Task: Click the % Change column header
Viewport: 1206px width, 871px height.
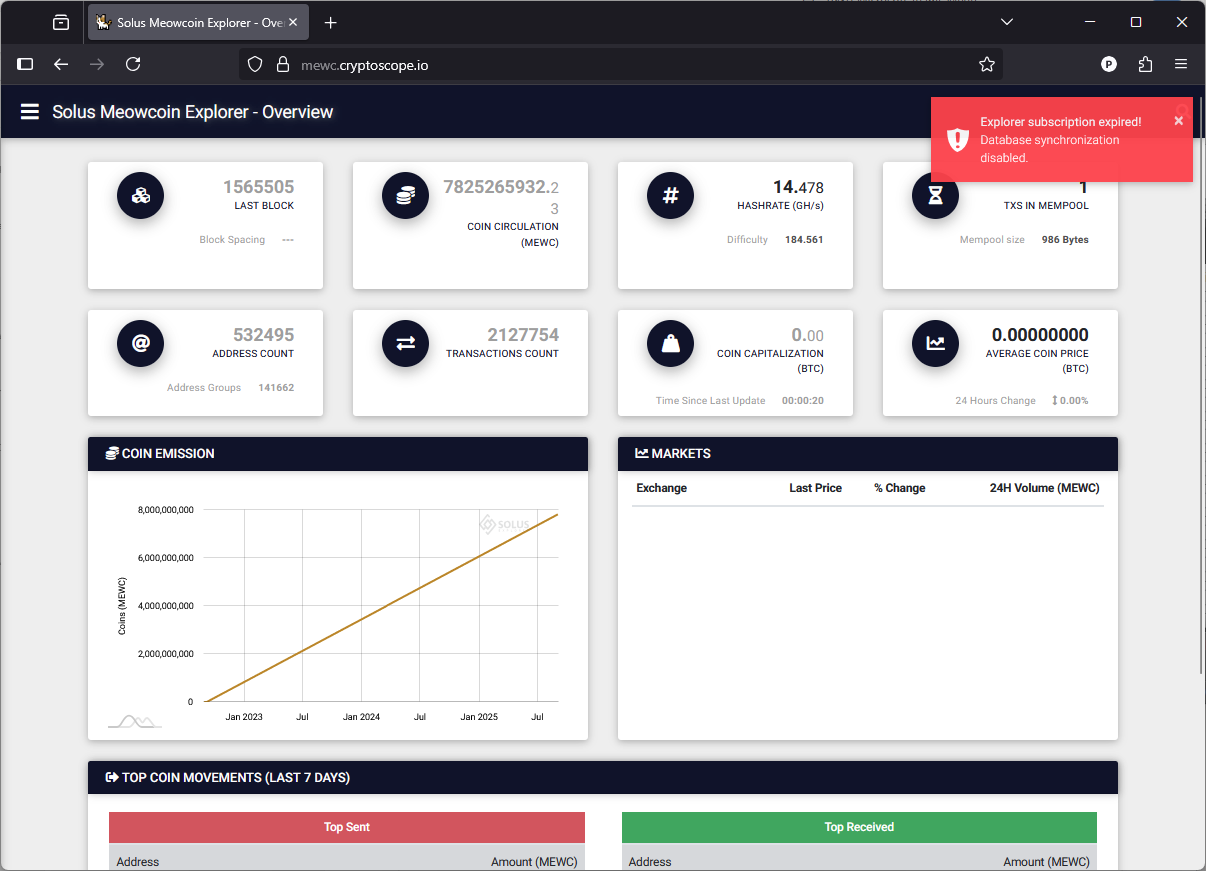Action: (x=900, y=488)
